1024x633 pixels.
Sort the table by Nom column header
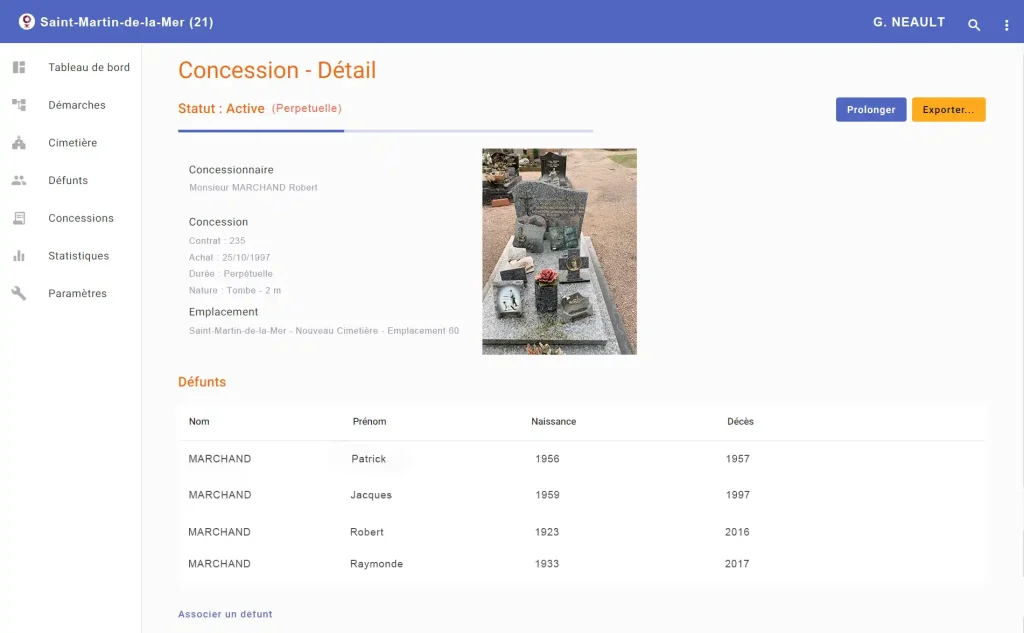(x=199, y=421)
